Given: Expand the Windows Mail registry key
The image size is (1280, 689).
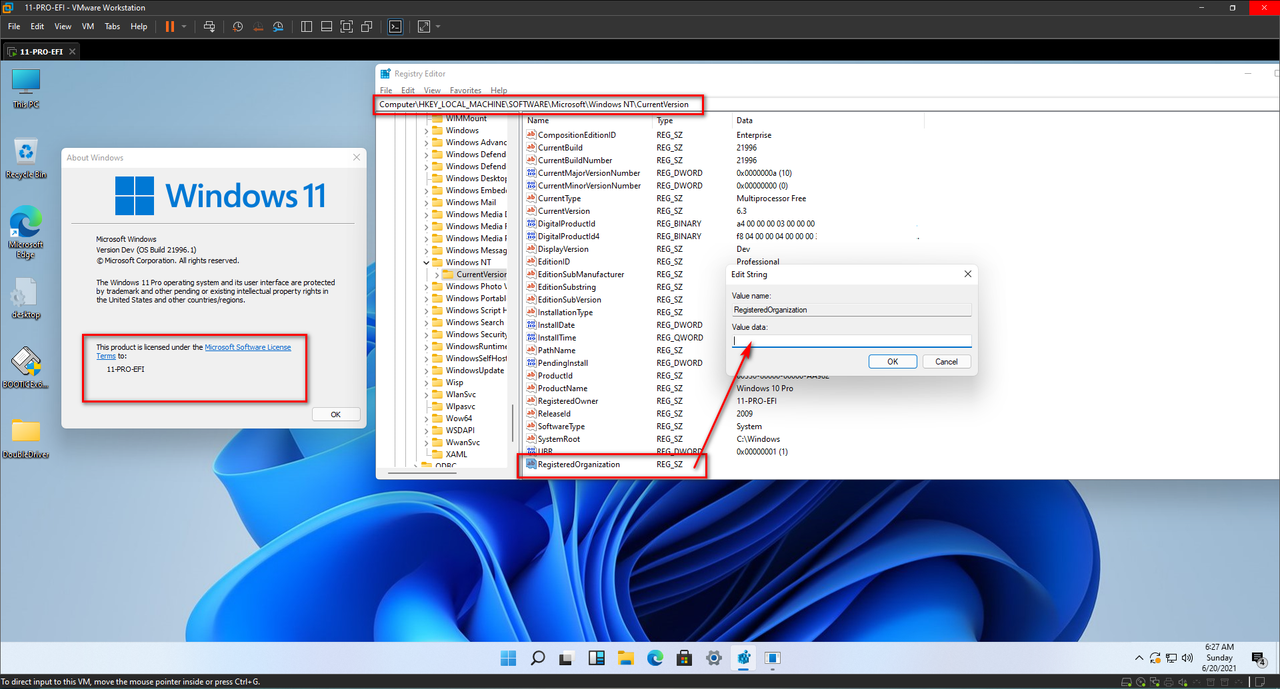Looking at the screenshot, I should (427, 202).
